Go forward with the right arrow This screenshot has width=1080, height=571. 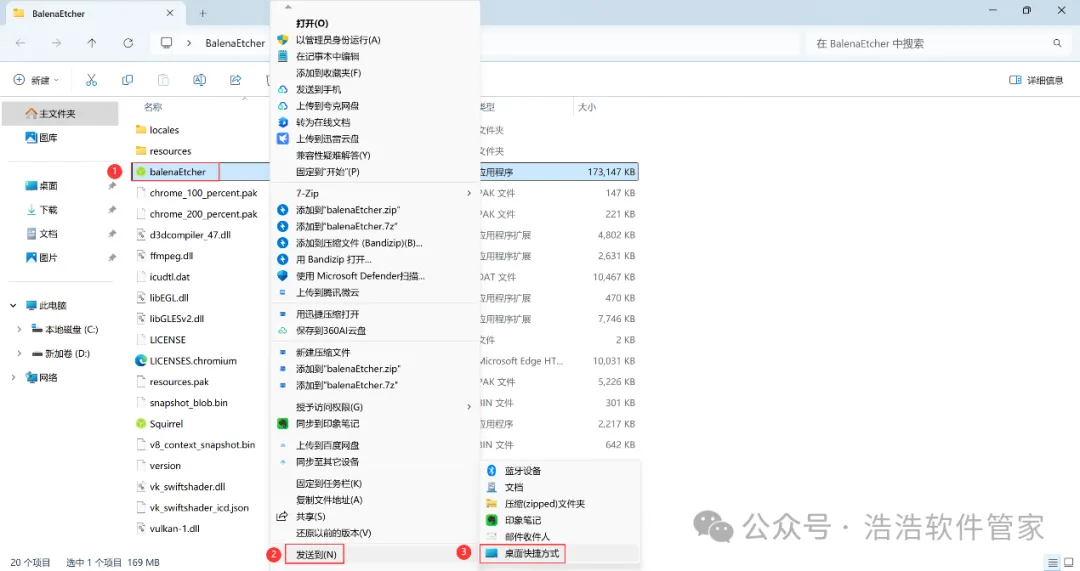tap(56, 43)
